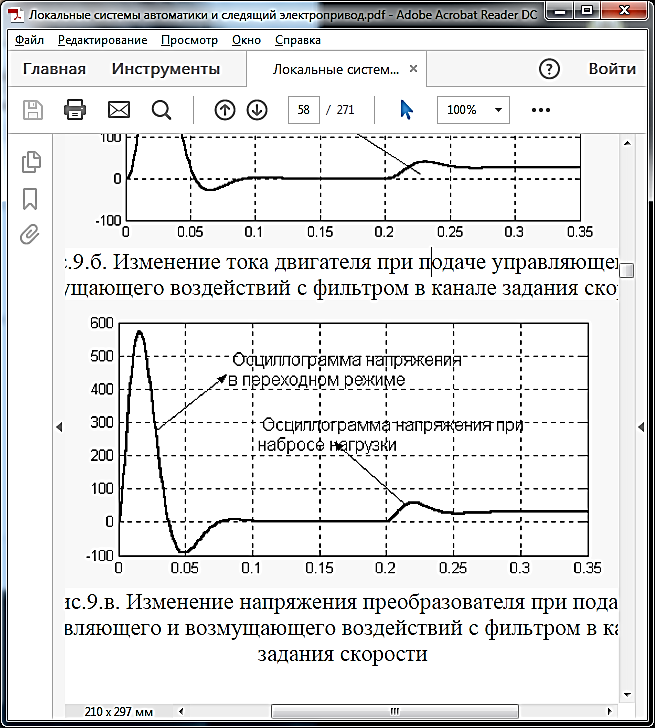Switch to the Инструменты tab

[166, 69]
